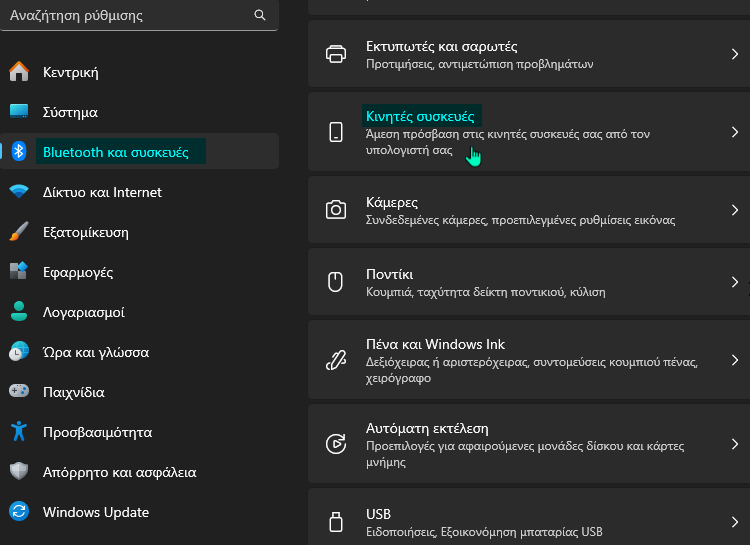Click the camera icon for Κάμερες
The width and height of the screenshot is (750, 545).
click(336, 210)
